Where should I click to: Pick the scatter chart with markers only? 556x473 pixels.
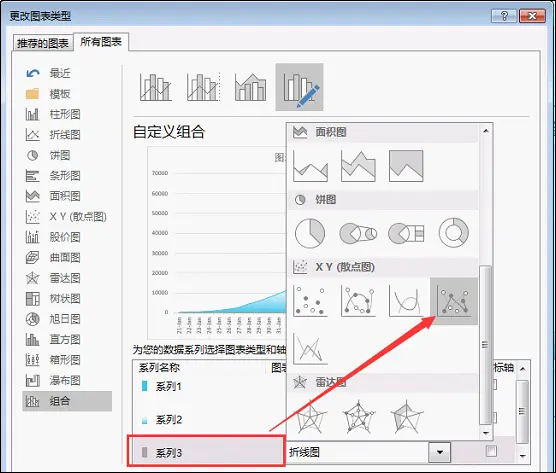pyautogui.click(x=311, y=301)
